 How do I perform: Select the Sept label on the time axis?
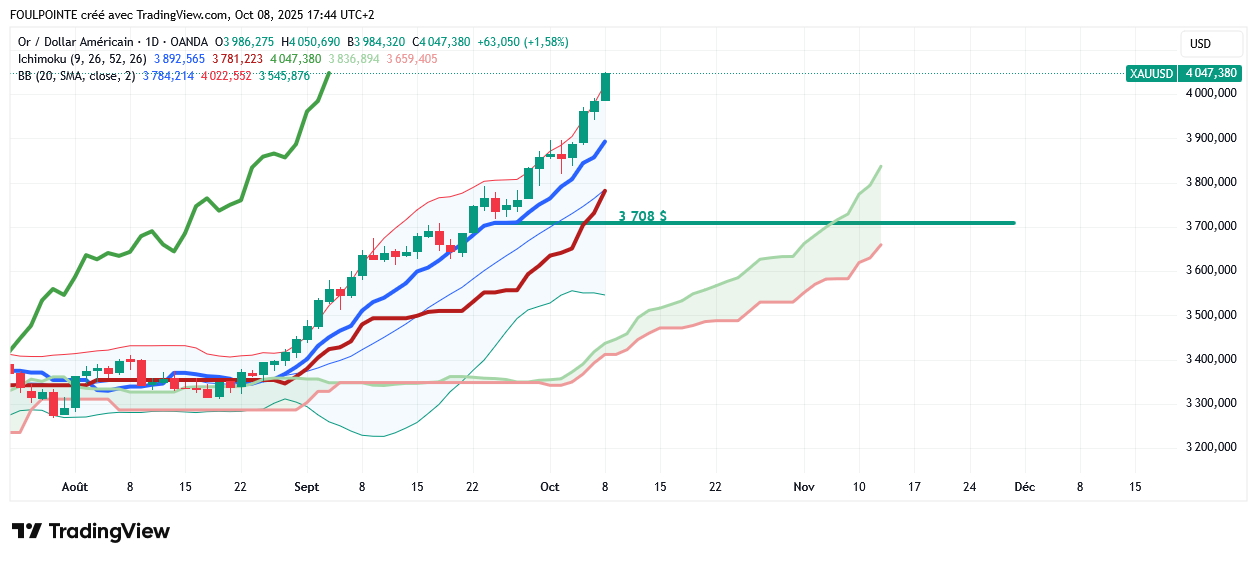point(306,487)
